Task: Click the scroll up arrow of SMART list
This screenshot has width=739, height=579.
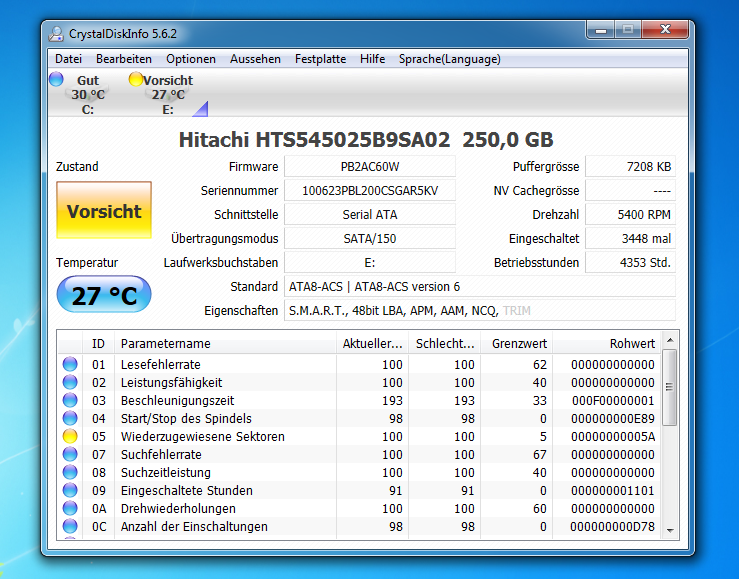Action: click(x=670, y=340)
